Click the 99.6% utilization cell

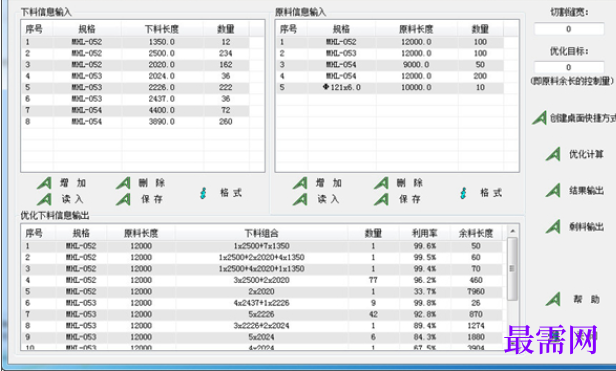pos(425,246)
